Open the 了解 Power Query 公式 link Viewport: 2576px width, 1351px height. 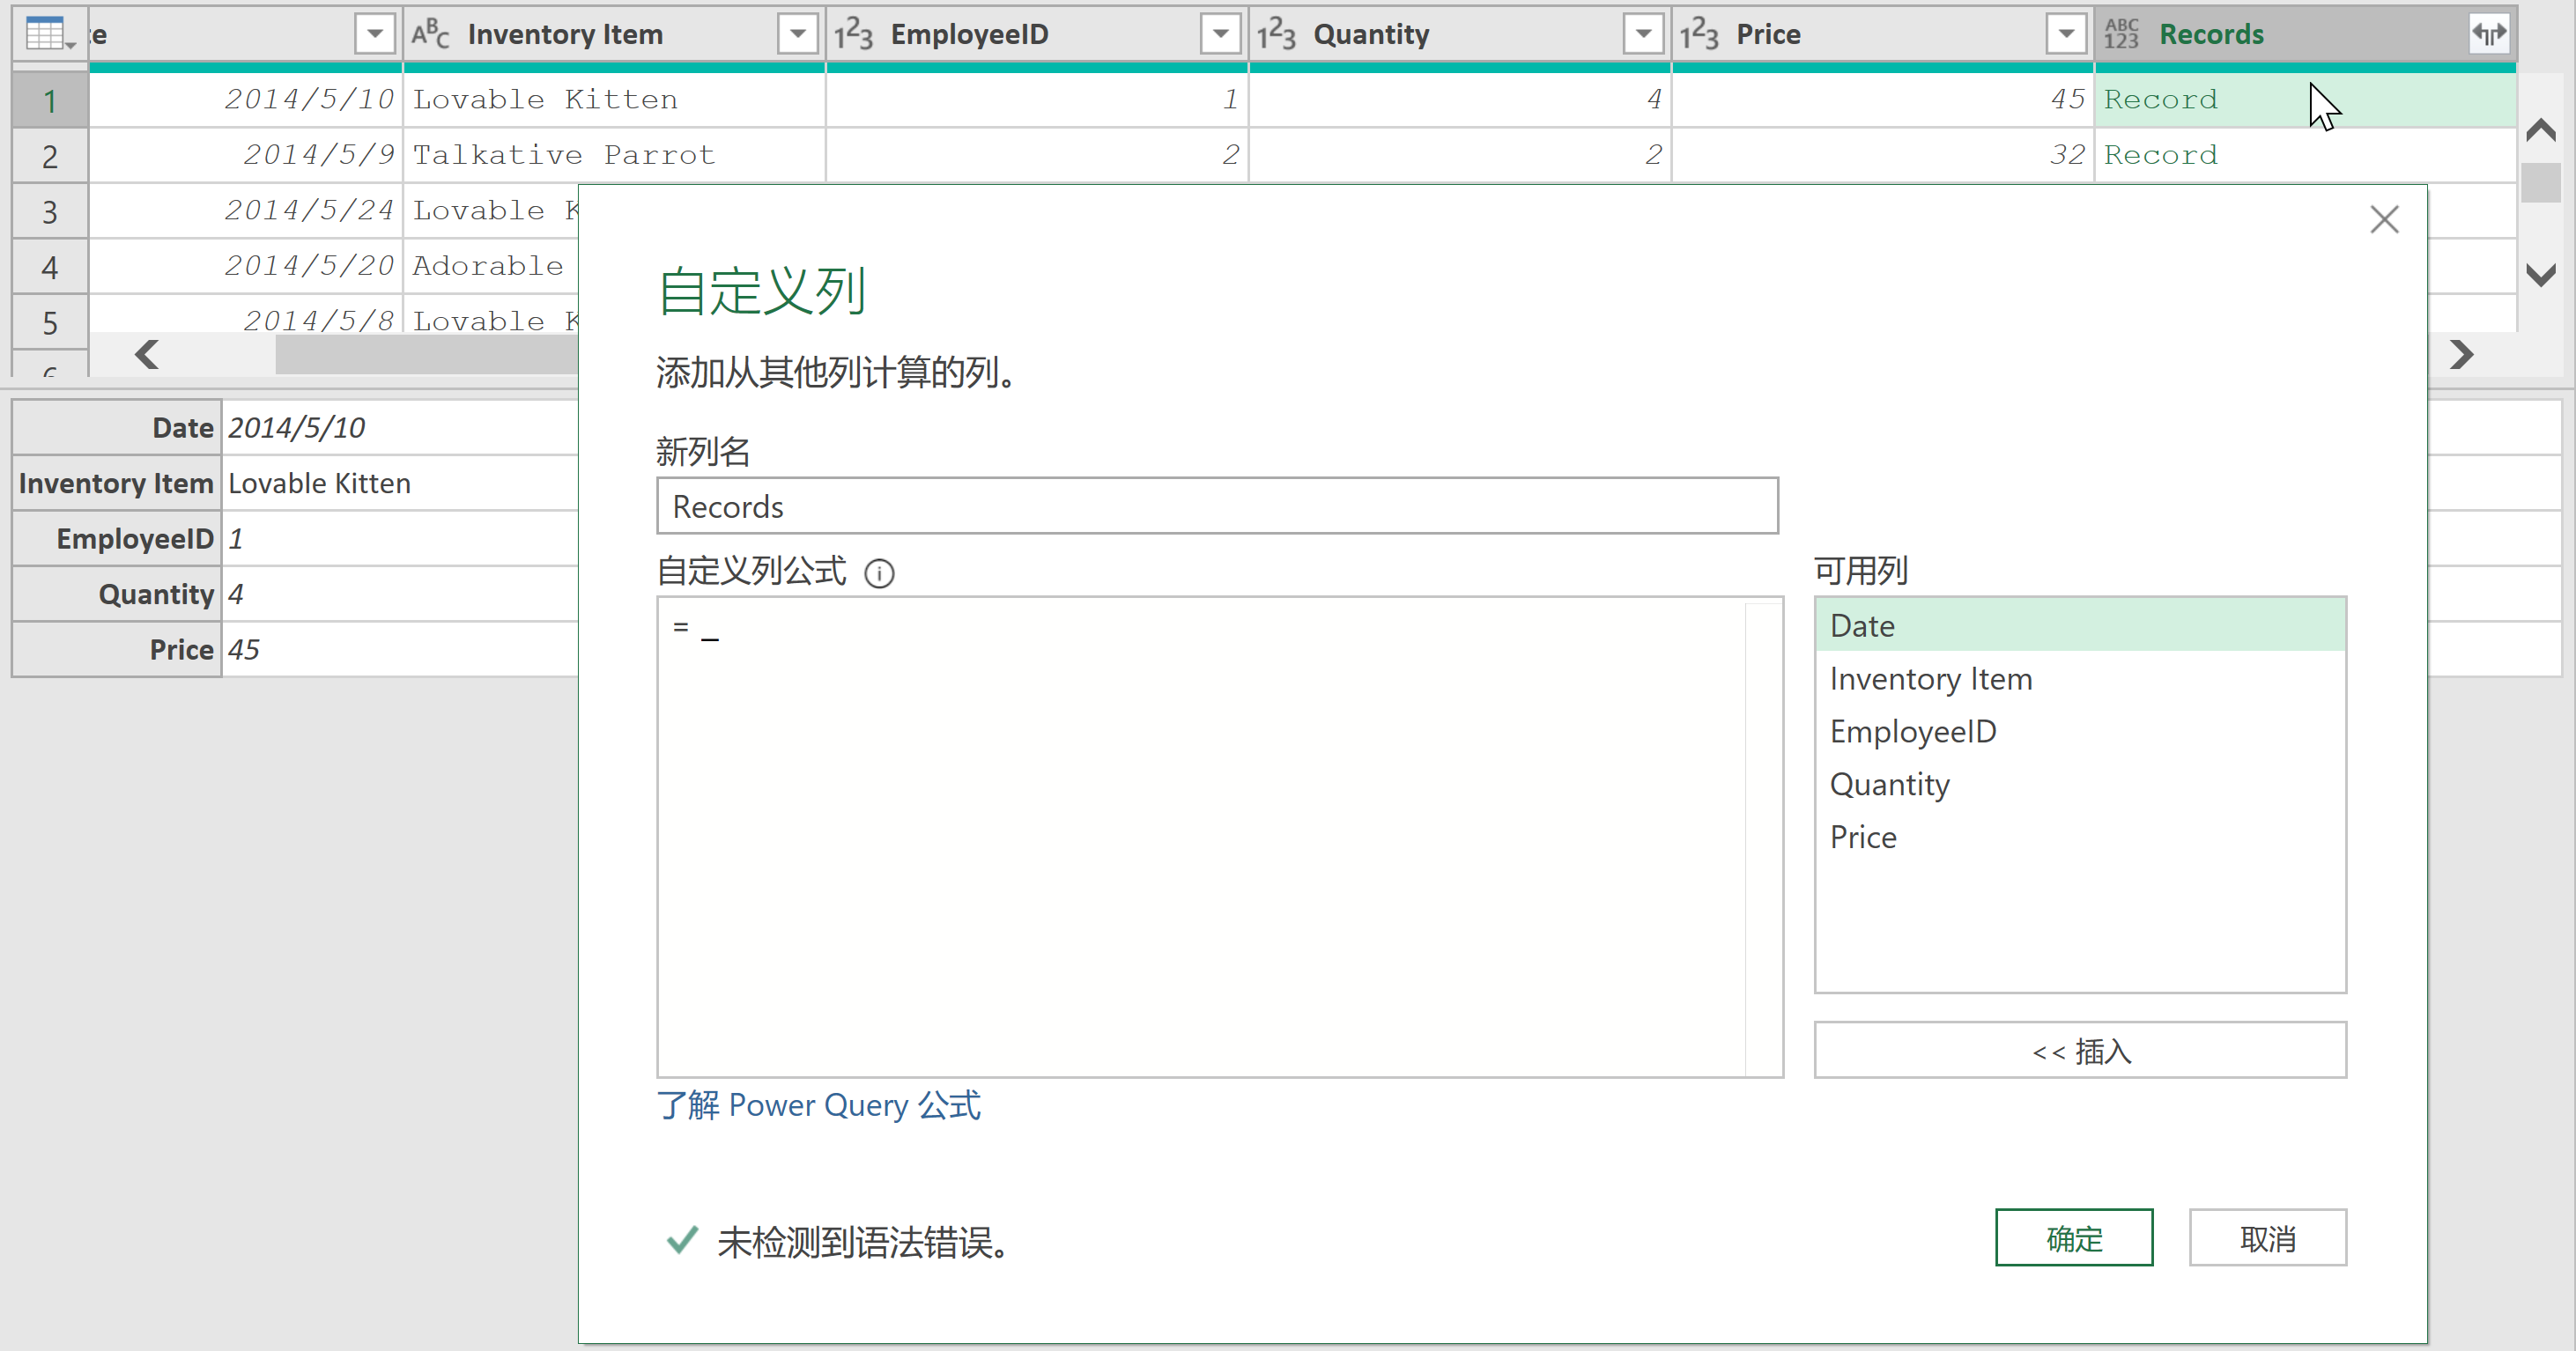point(818,1105)
